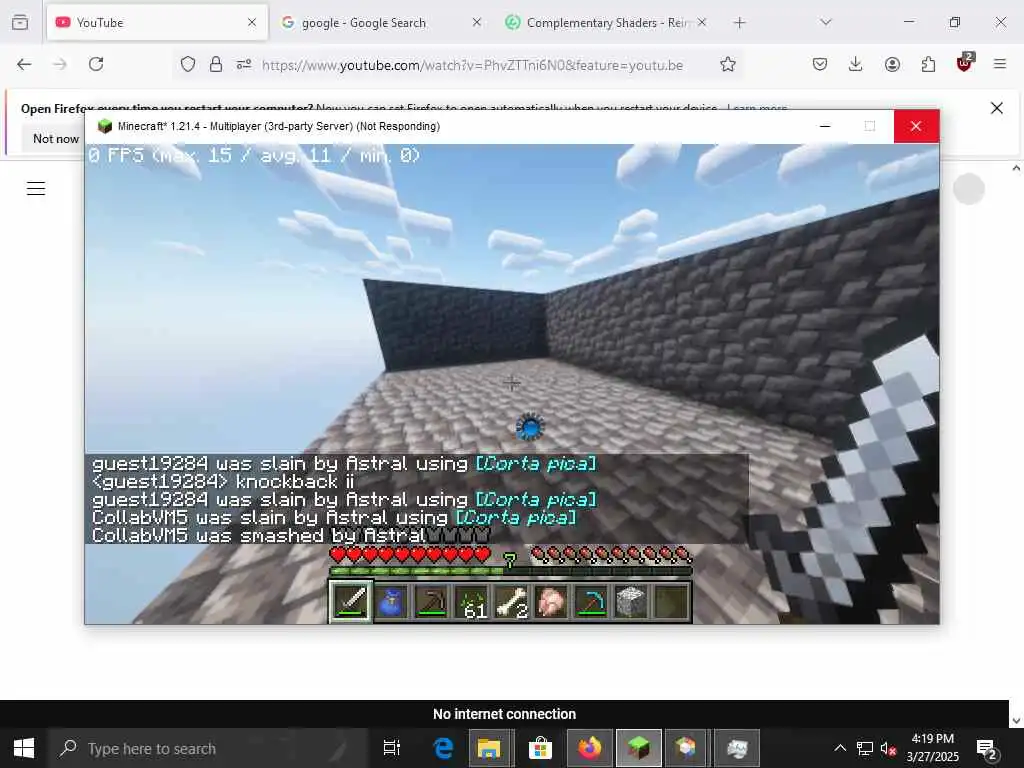This screenshot has height=768, width=1024.
Task: Reload the YouTube page
Action: pos(96,64)
